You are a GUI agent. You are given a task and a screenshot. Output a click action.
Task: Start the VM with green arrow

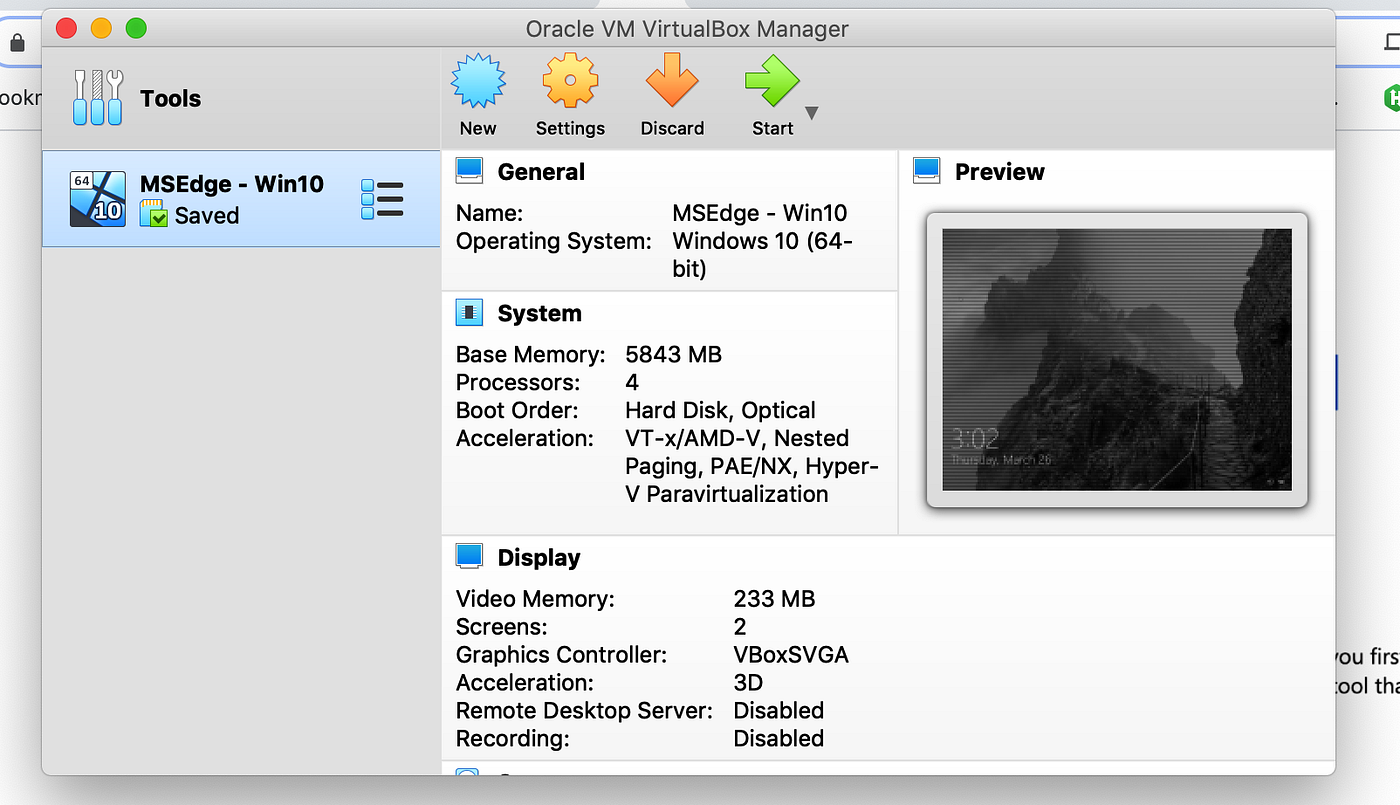click(x=772, y=81)
